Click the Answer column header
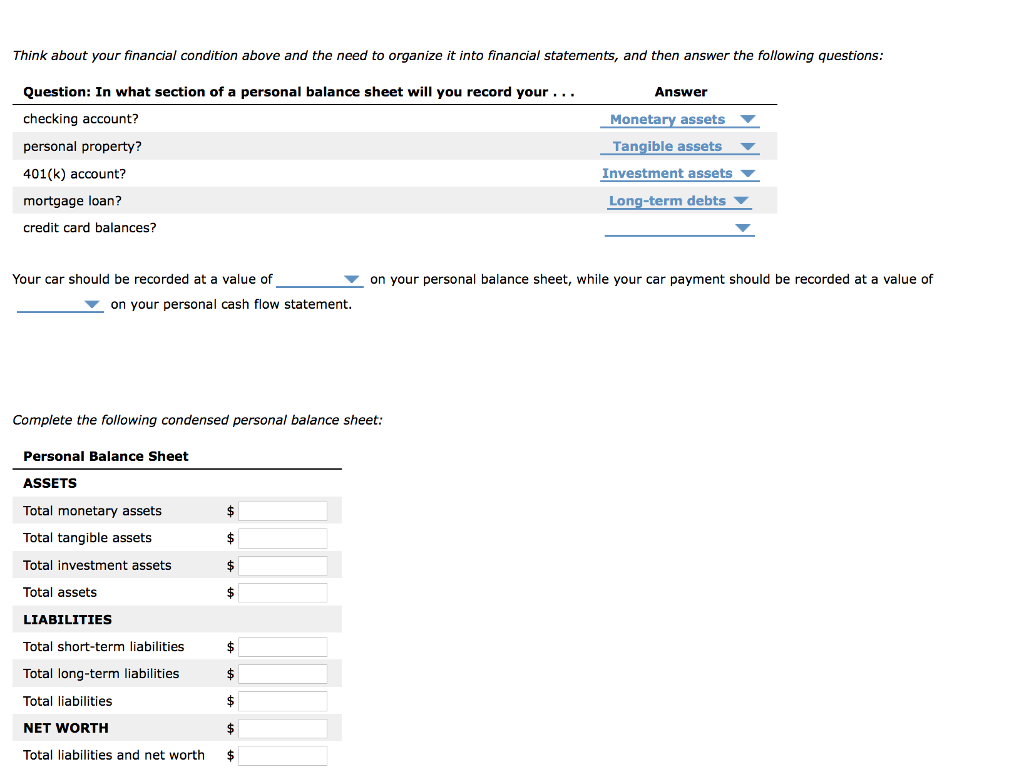The image size is (1024, 784). [681, 92]
